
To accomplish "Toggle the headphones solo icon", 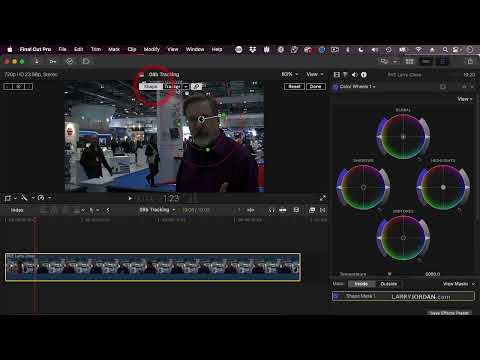I will [x=271, y=210].
